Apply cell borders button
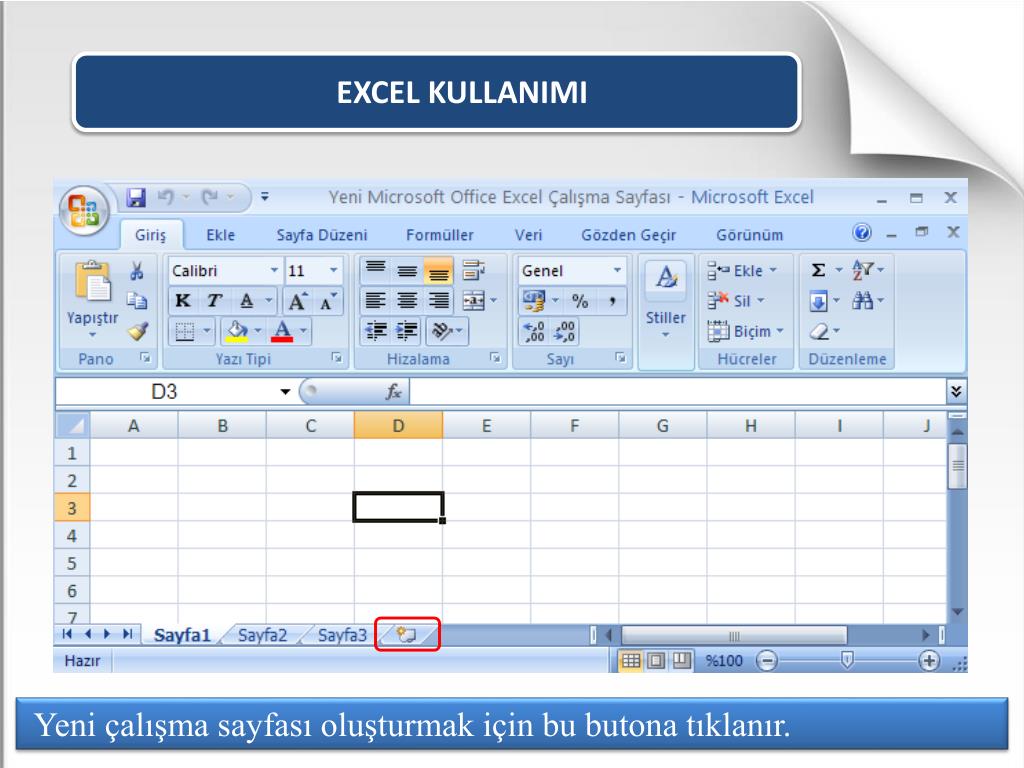 (x=185, y=332)
